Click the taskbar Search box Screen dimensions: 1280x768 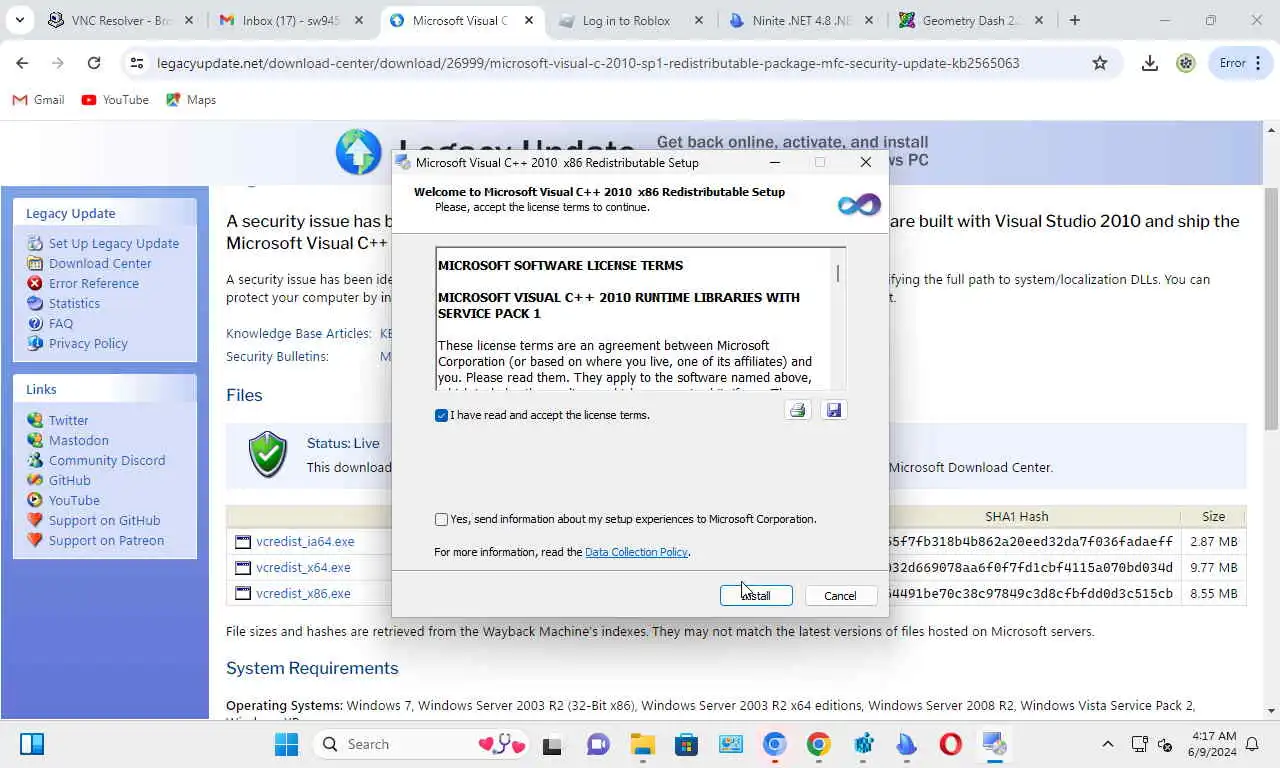pyautogui.click(x=420, y=744)
